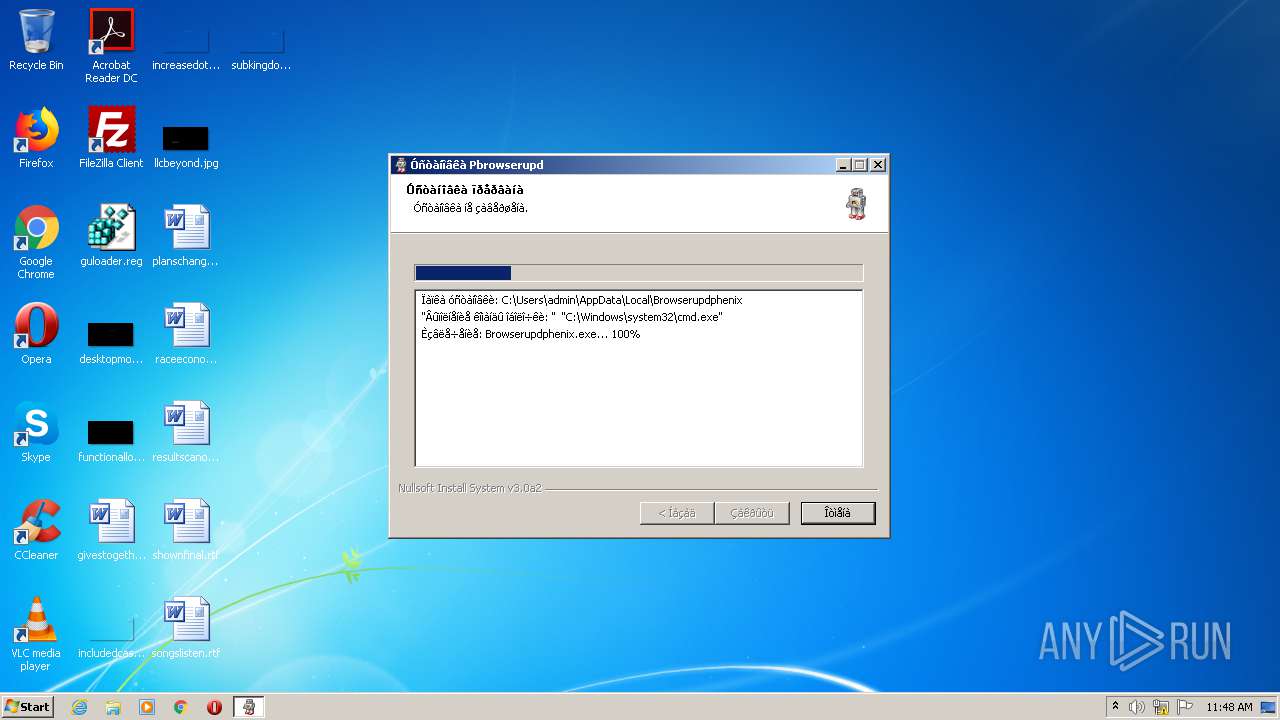
Task: Open Firefox desktop shortcut
Action: coord(36,138)
